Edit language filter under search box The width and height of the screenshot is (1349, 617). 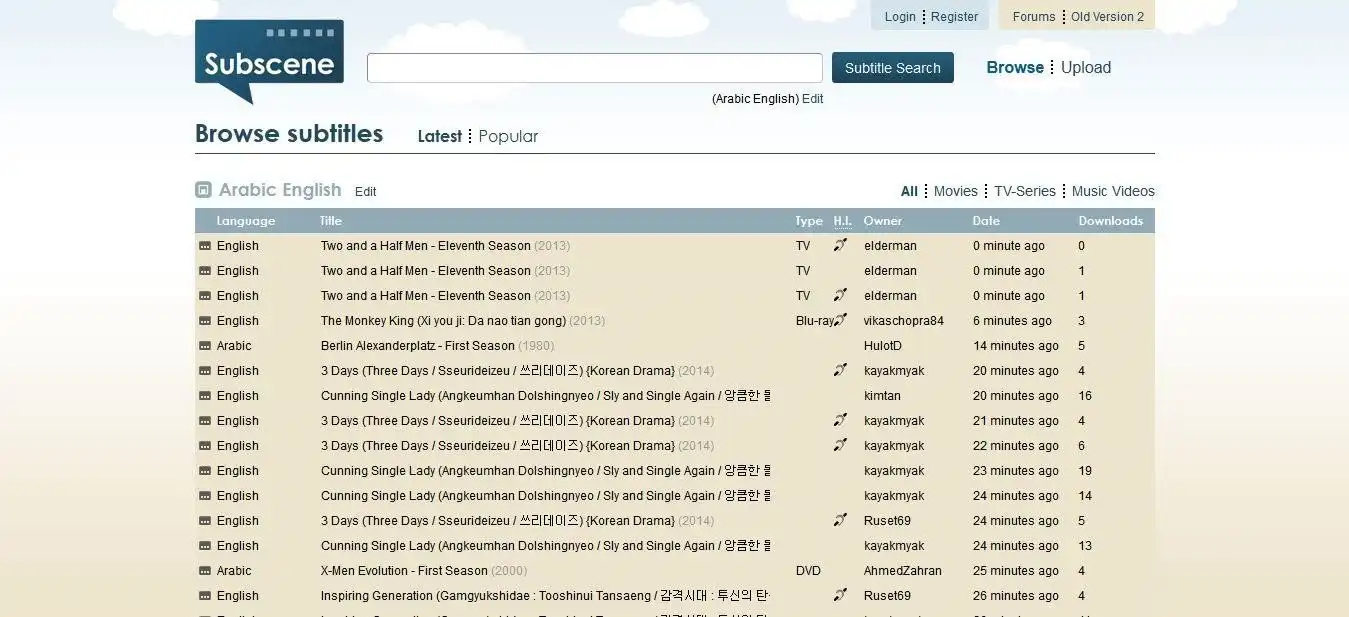coord(812,99)
